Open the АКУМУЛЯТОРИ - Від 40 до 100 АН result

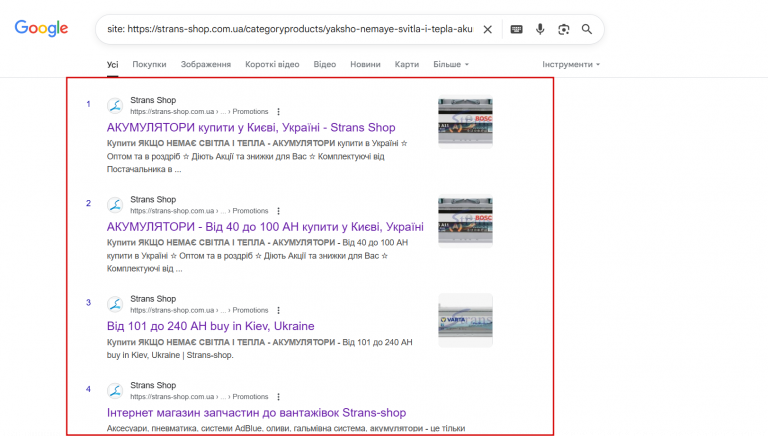pyautogui.click(x=265, y=227)
